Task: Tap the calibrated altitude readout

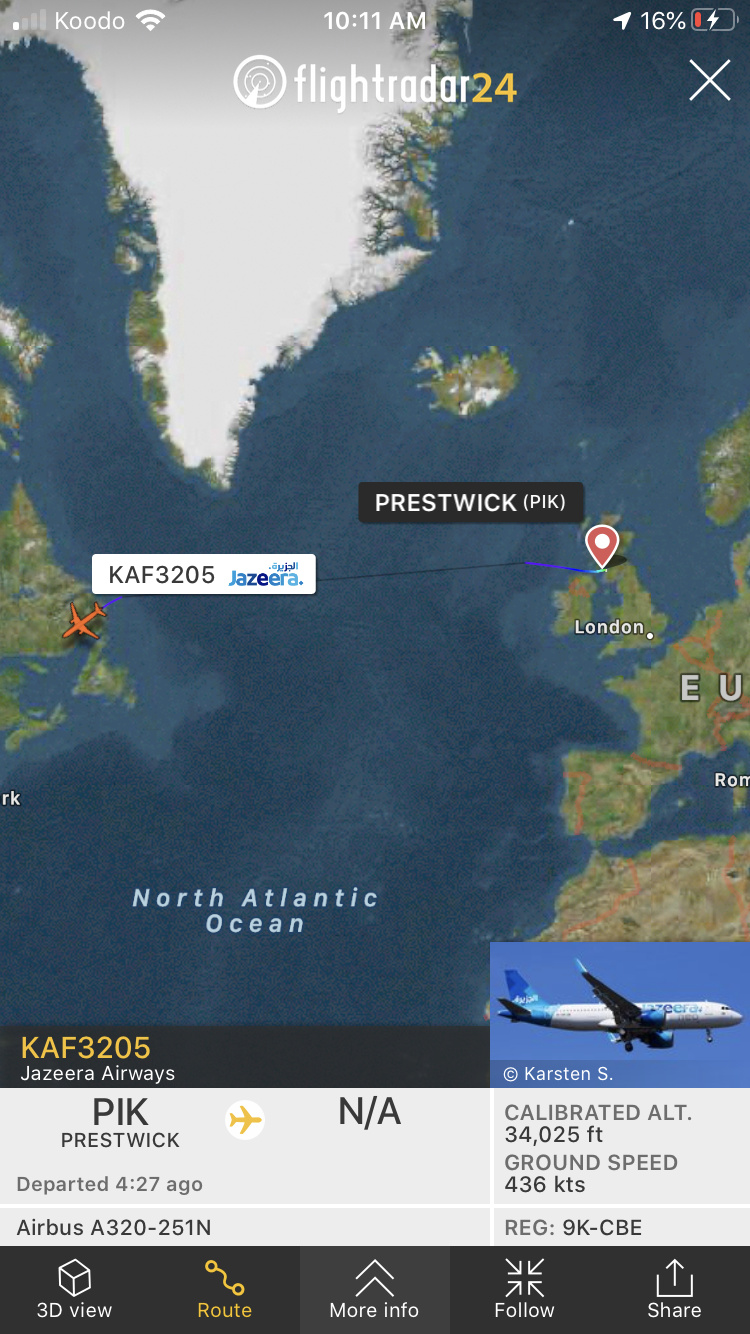Action: click(x=598, y=1124)
